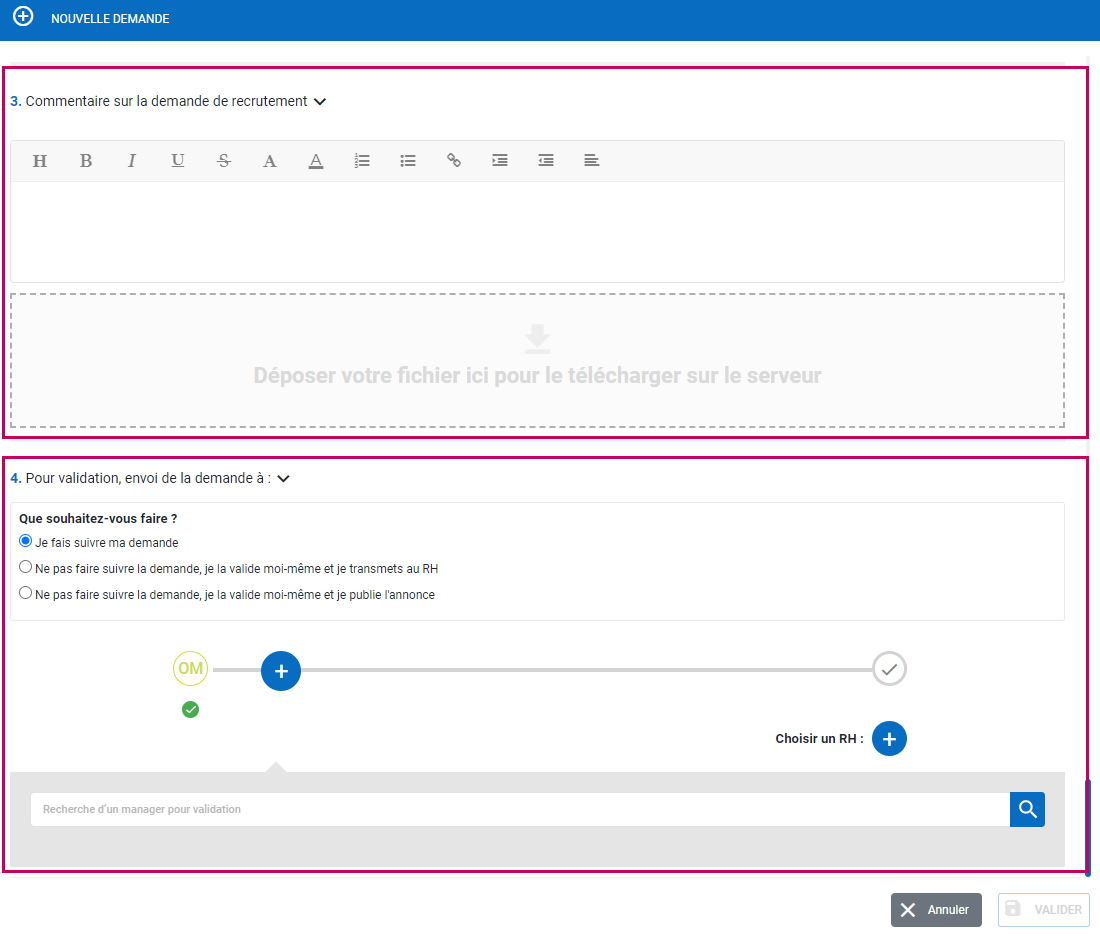Open the text highlight color picker
This screenshot has height=938, width=1100.
click(316, 161)
